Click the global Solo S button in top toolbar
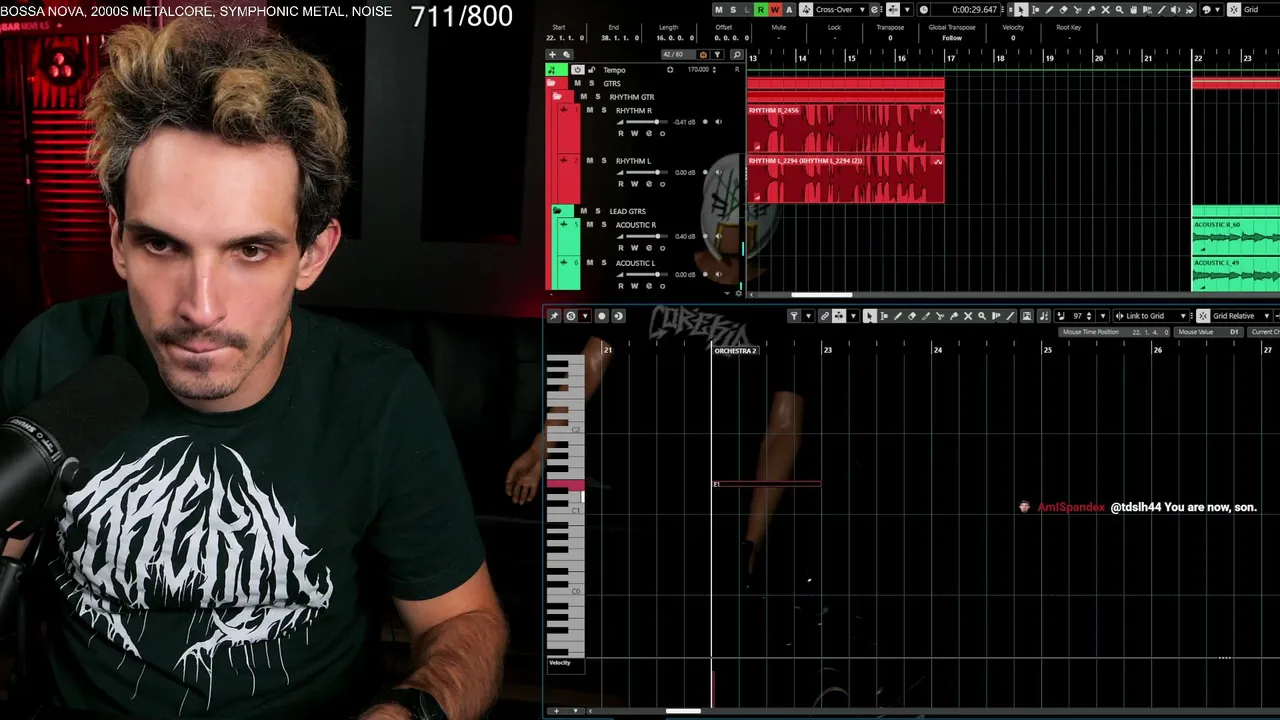This screenshot has width=1280, height=720. [x=732, y=10]
